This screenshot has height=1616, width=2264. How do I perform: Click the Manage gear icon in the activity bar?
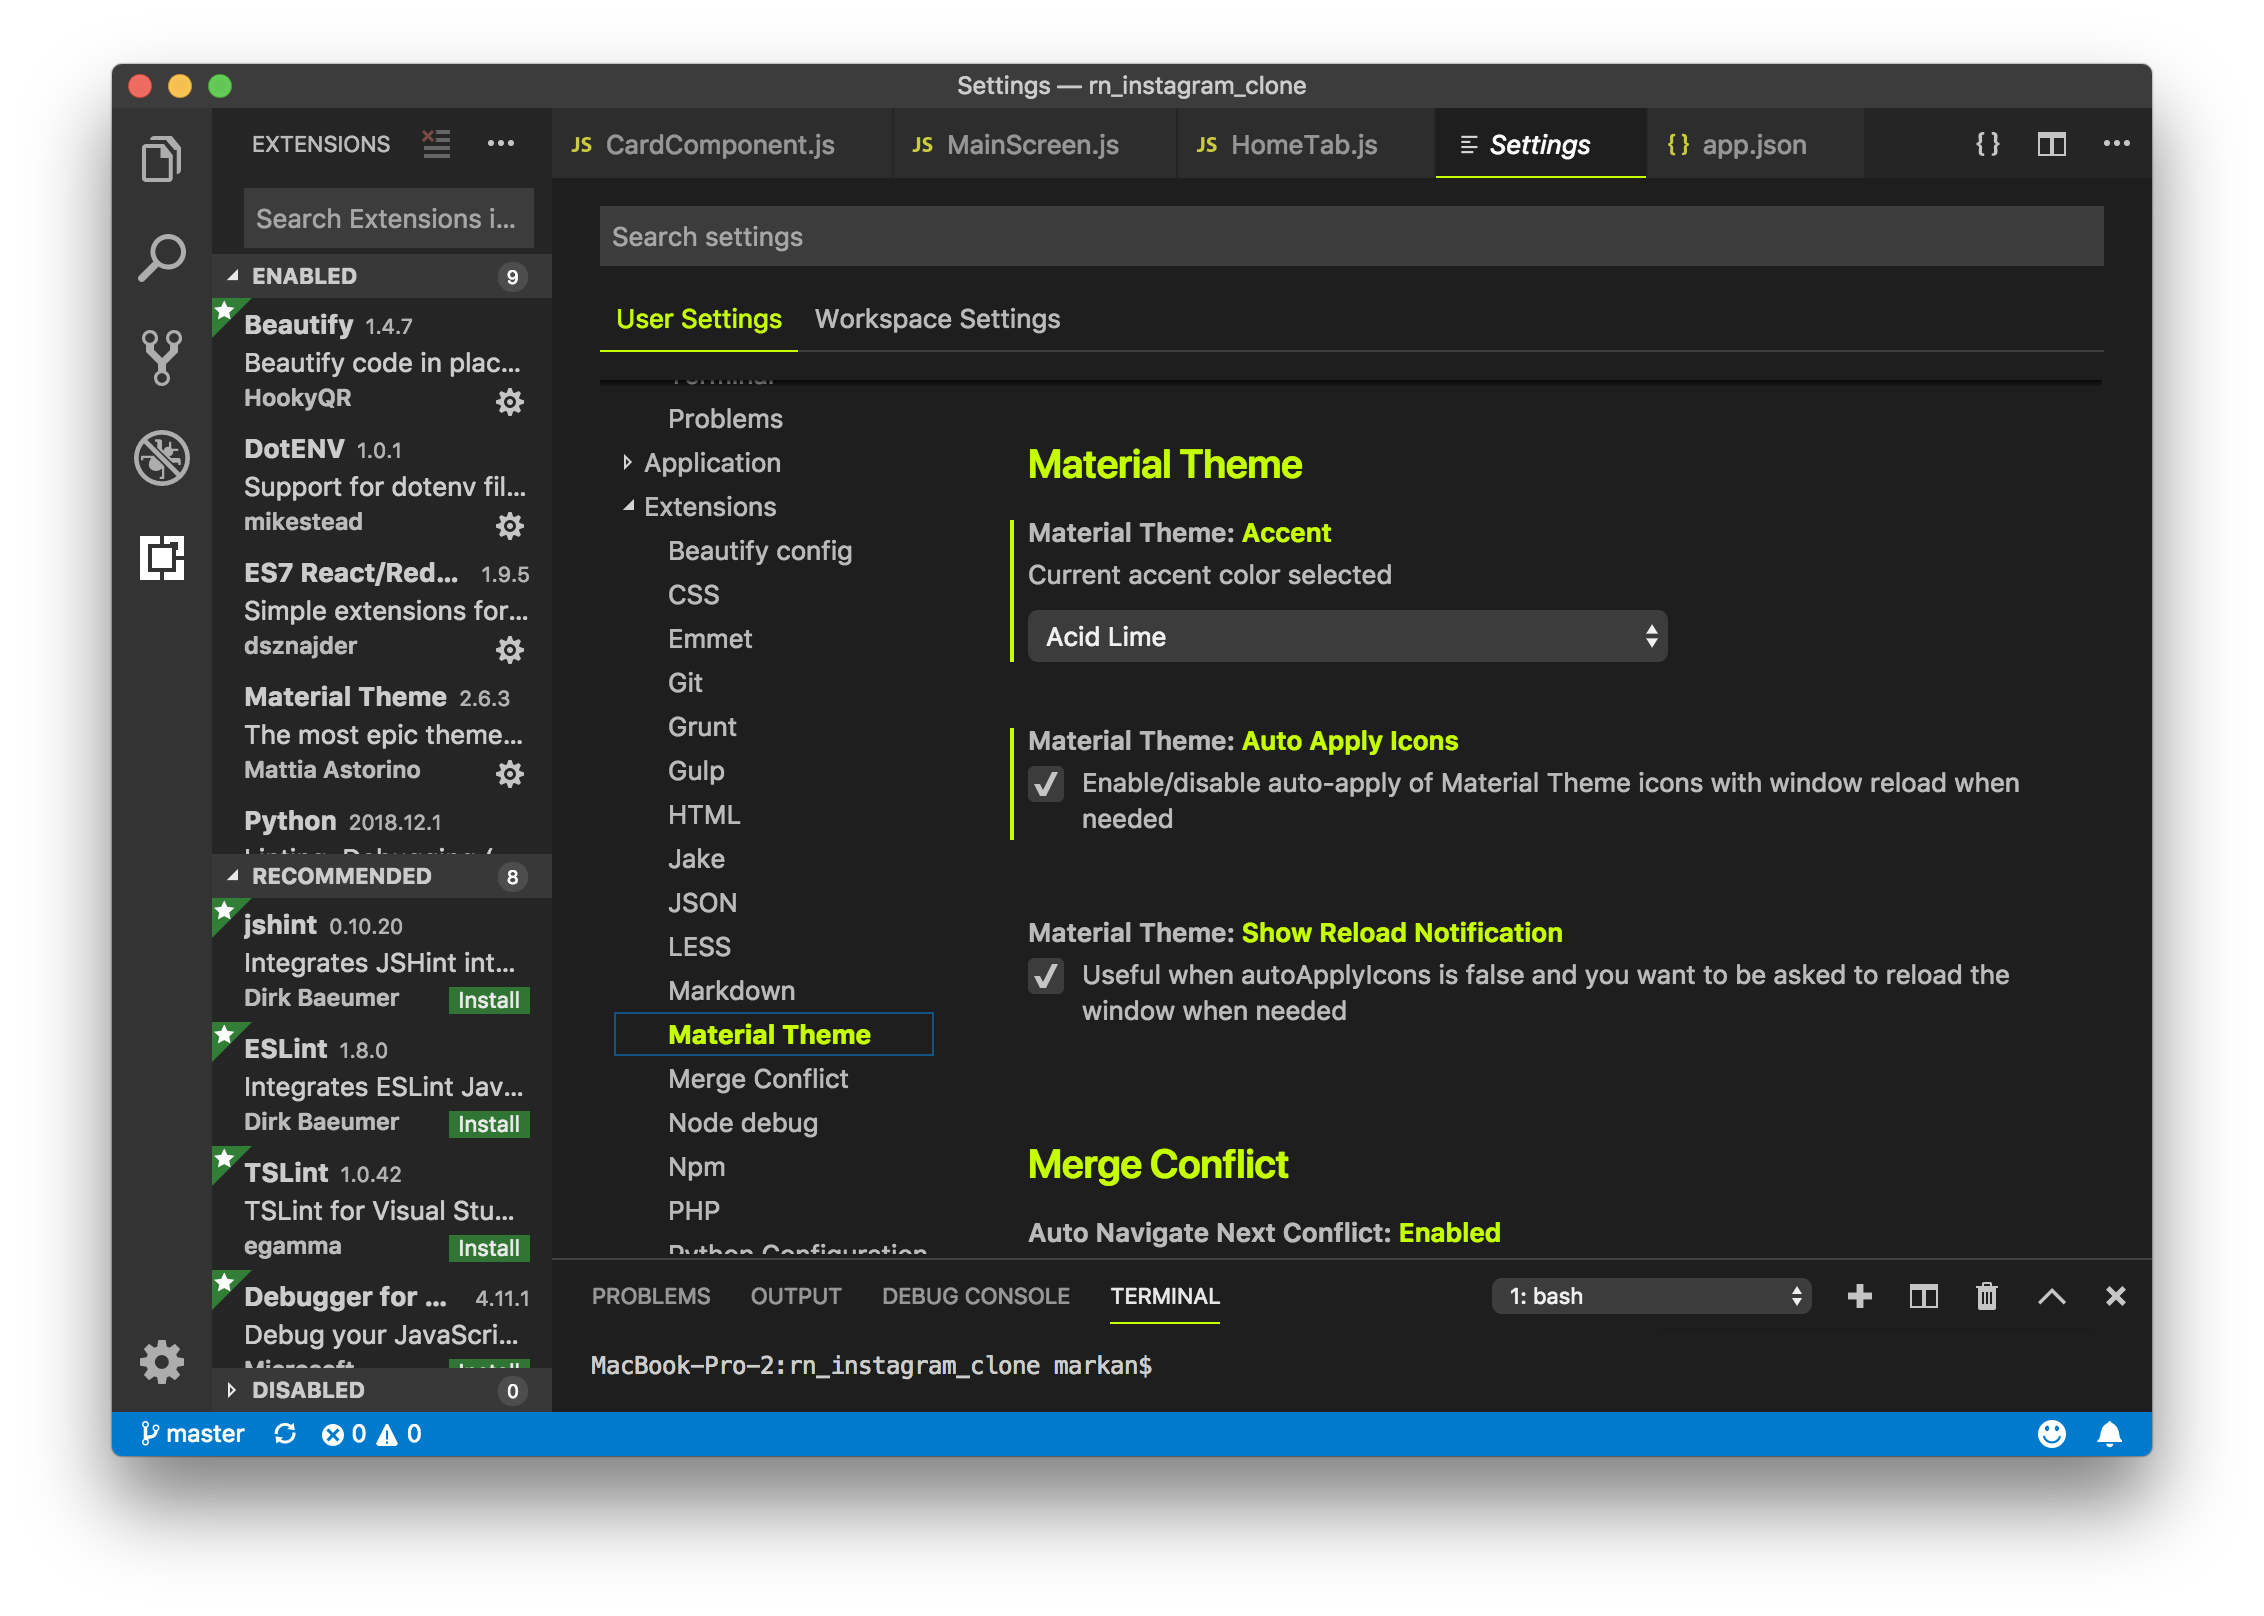(161, 1361)
